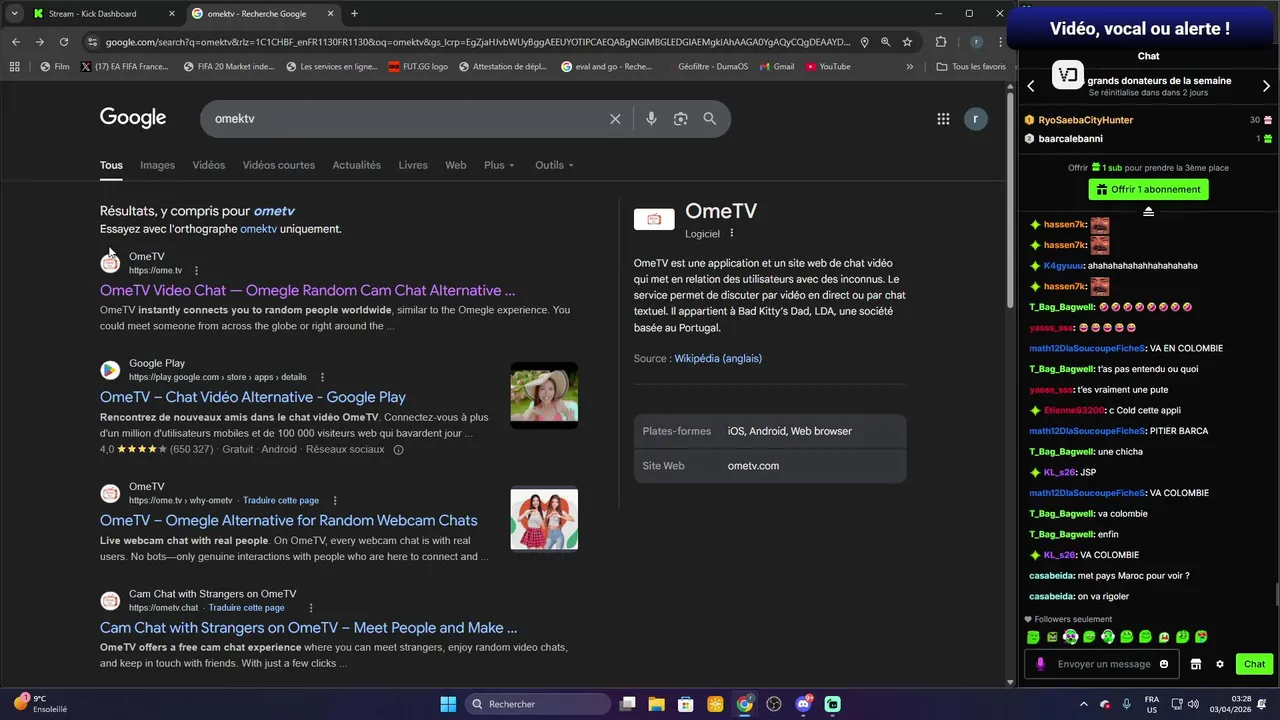This screenshot has height=720, width=1280.
Task: Switch to the Vidéos courtes tab
Action: (x=279, y=165)
